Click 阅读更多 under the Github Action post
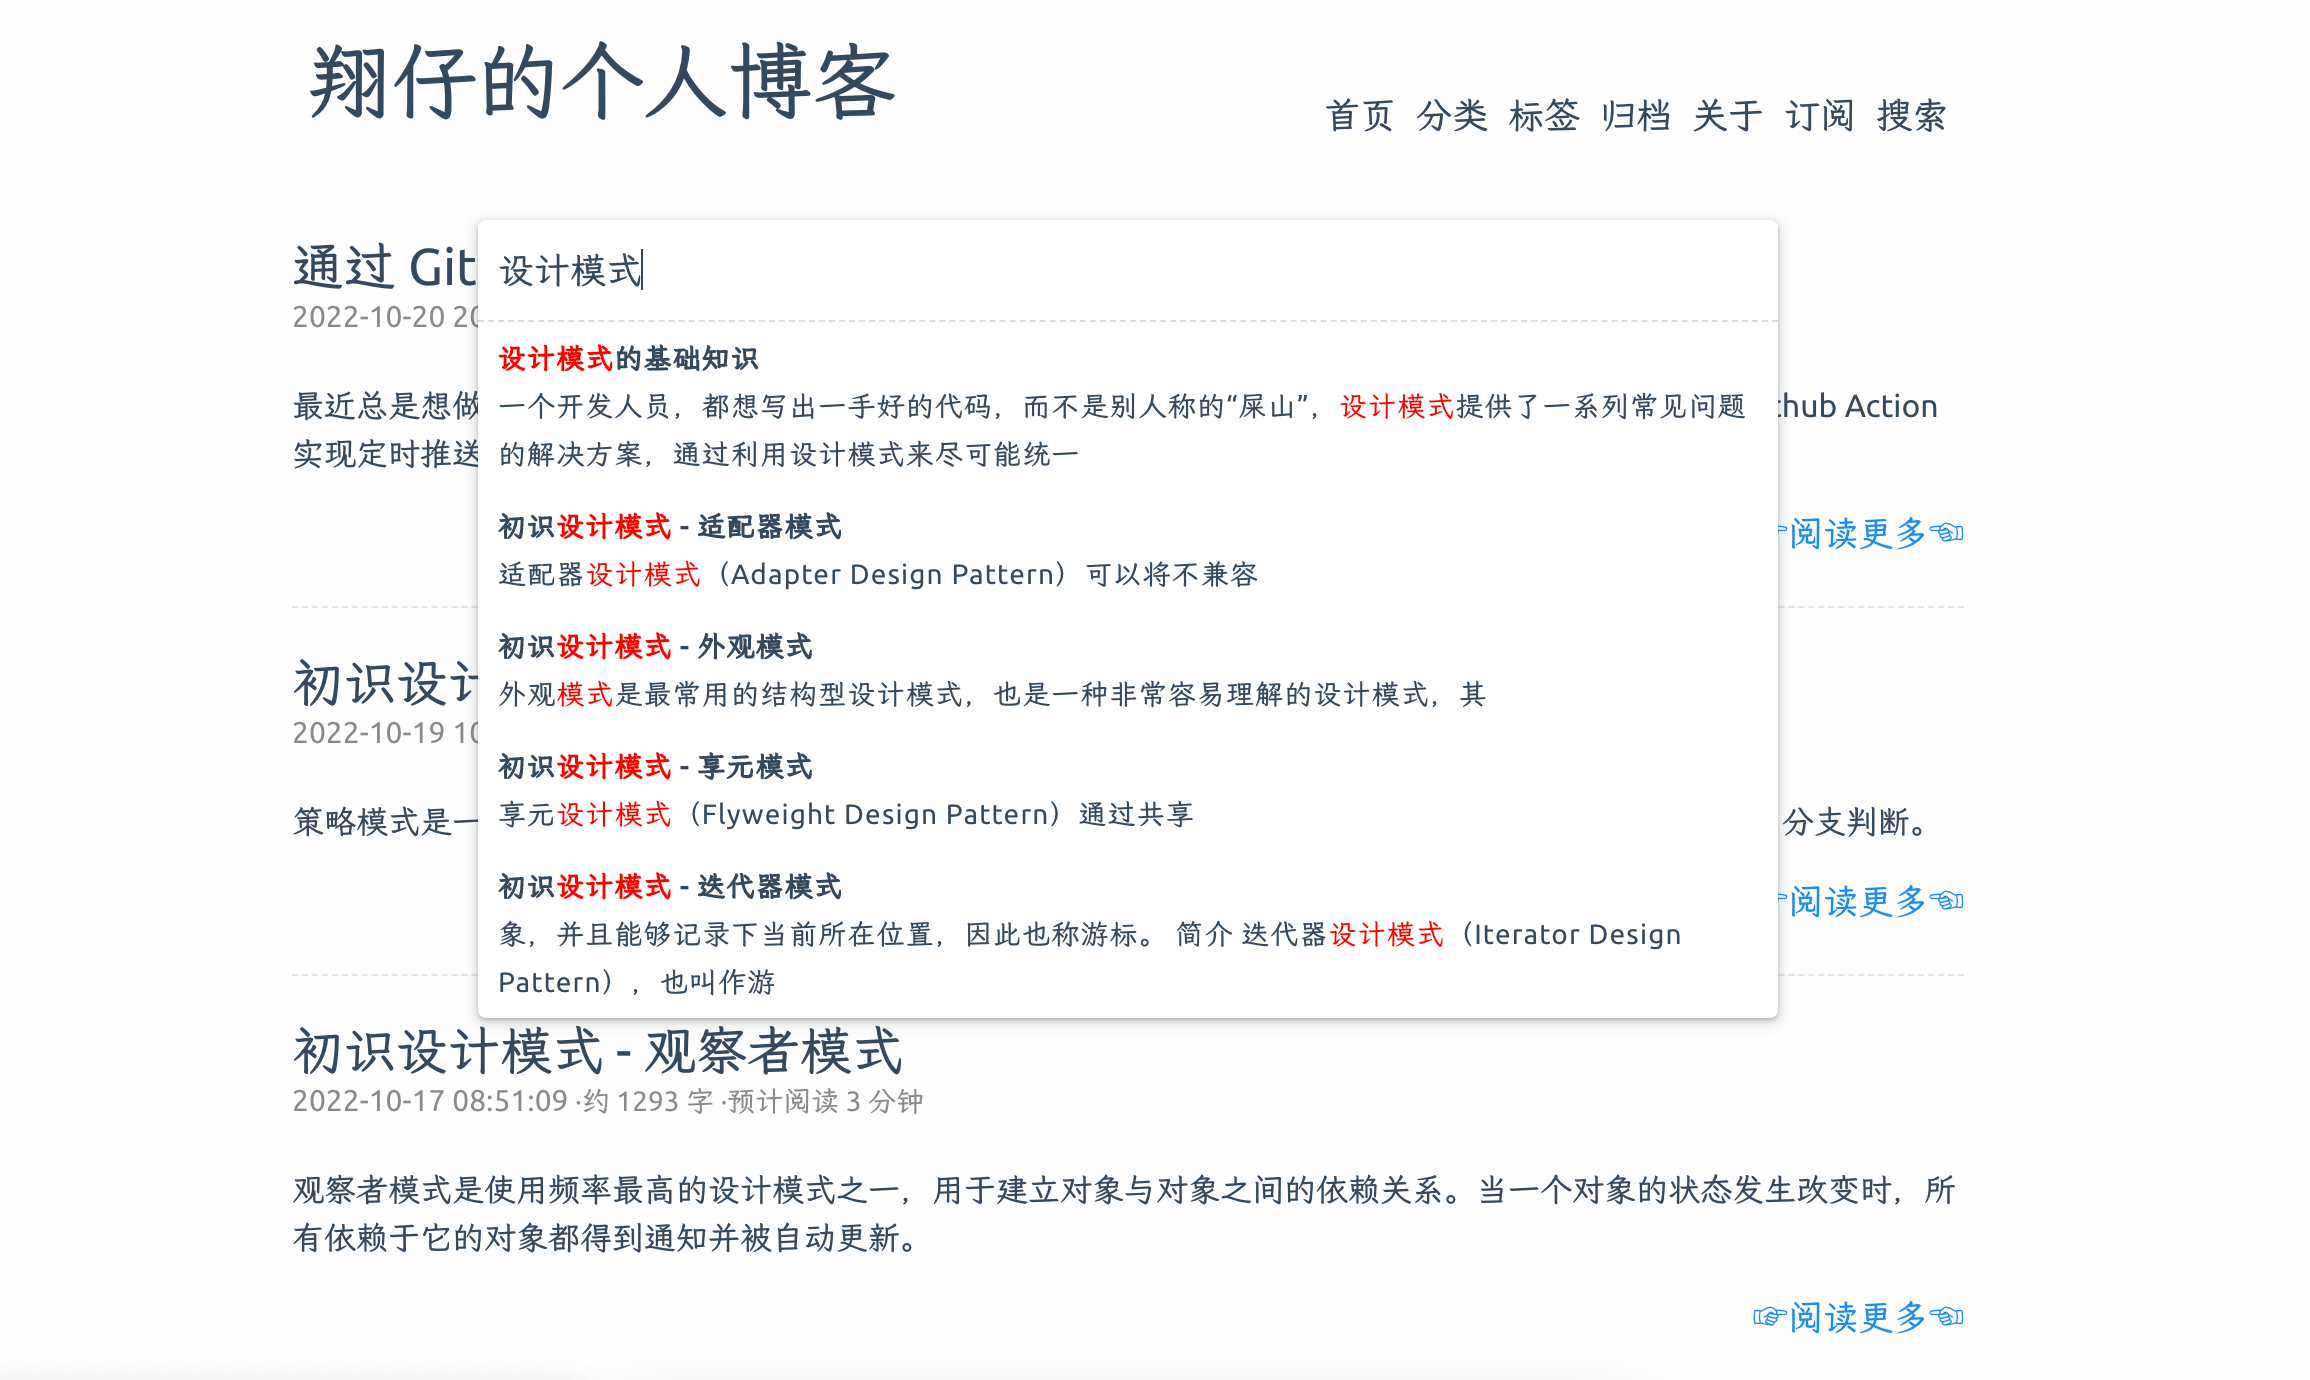Screen dimensions: 2310x1380 coord(1871,533)
